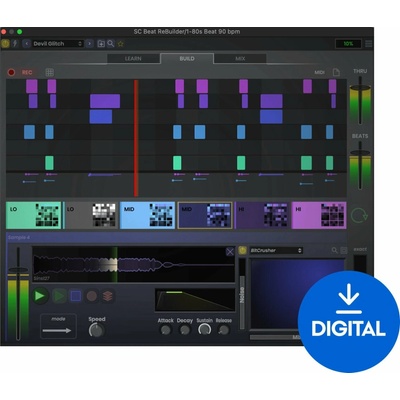Click the blue square stop button
400x400 pixels.
point(76,296)
